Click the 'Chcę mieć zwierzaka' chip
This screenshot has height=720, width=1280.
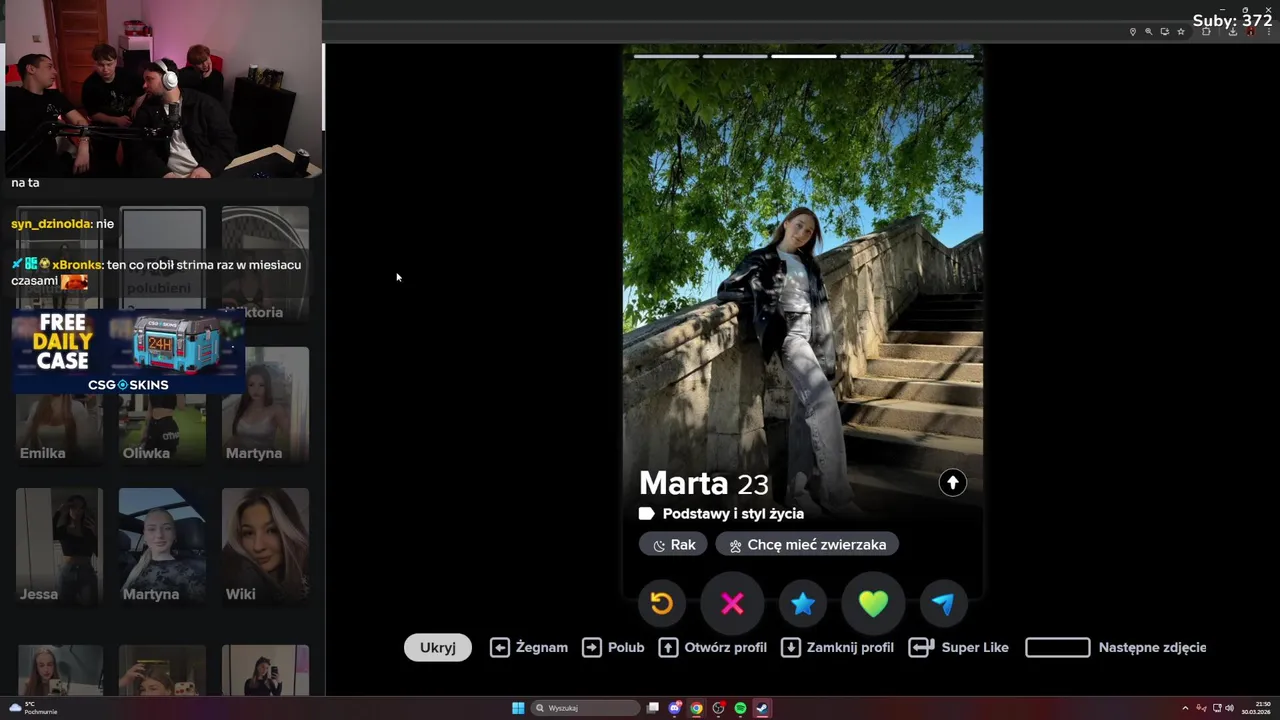click(807, 545)
